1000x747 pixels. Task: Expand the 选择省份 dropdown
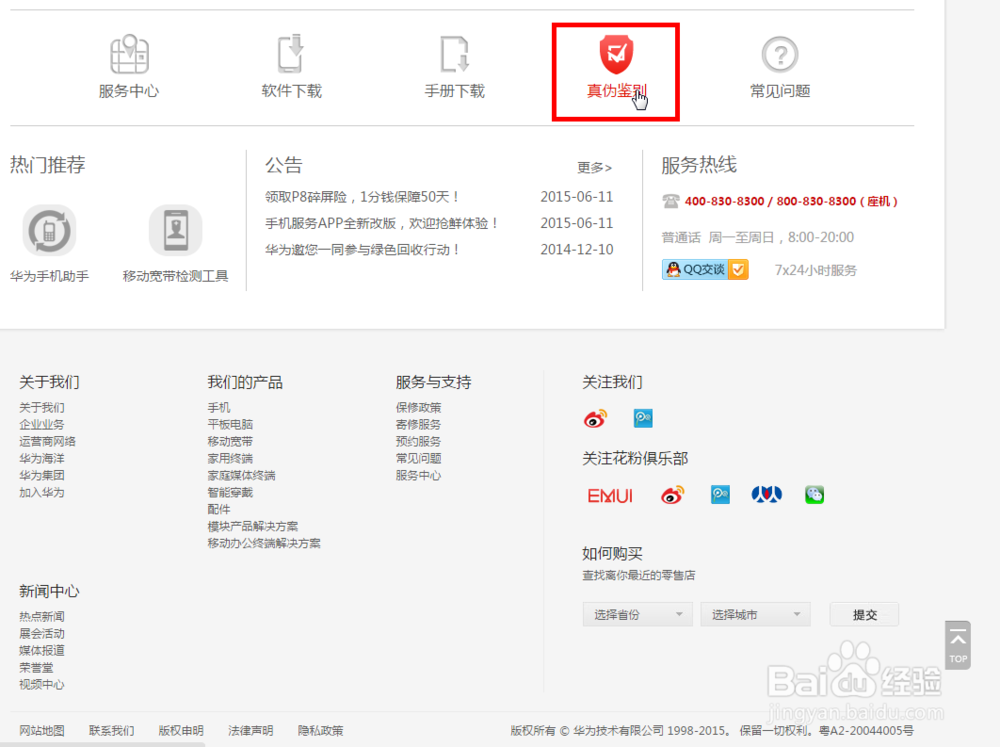pos(637,614)
